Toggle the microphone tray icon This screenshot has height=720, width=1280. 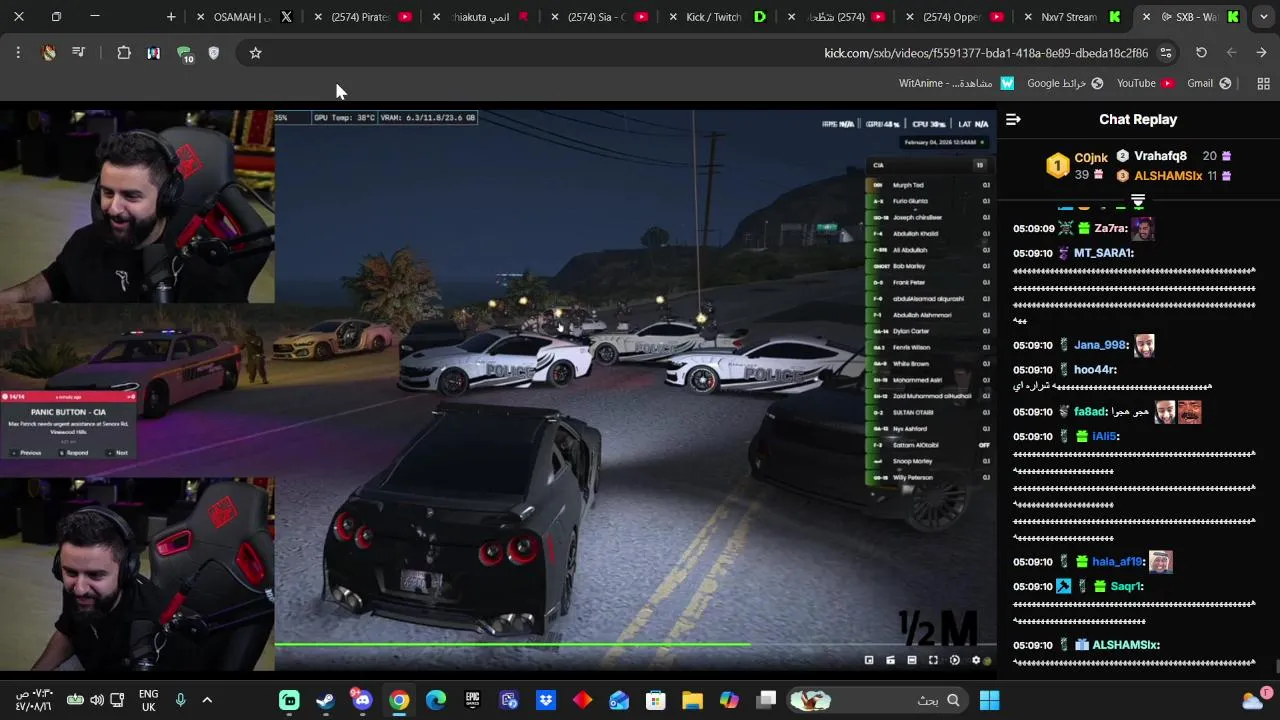pyautogui.click(x=180, y=700)
